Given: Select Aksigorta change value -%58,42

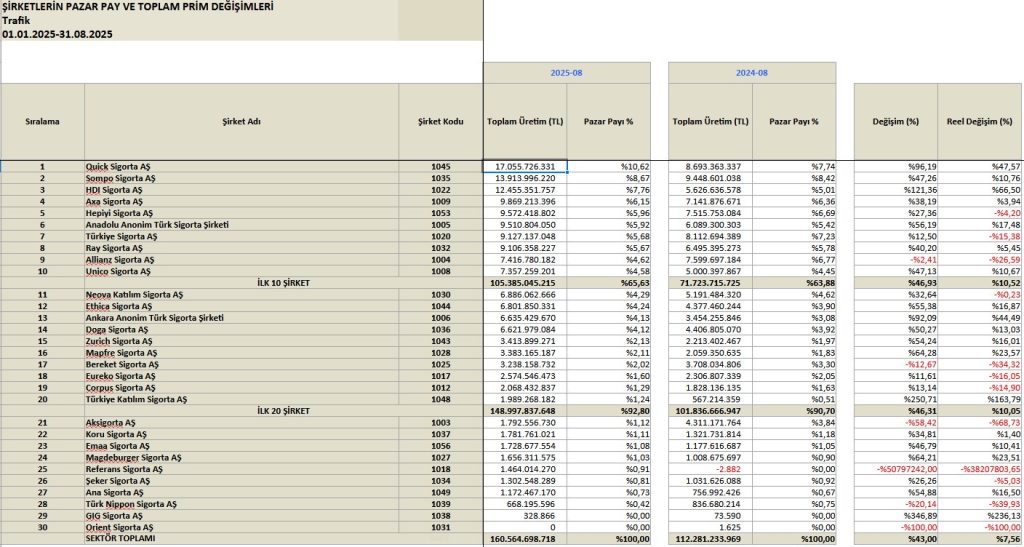Looking at the screenshot, I should pyautogui.click(x=896, y=422).
